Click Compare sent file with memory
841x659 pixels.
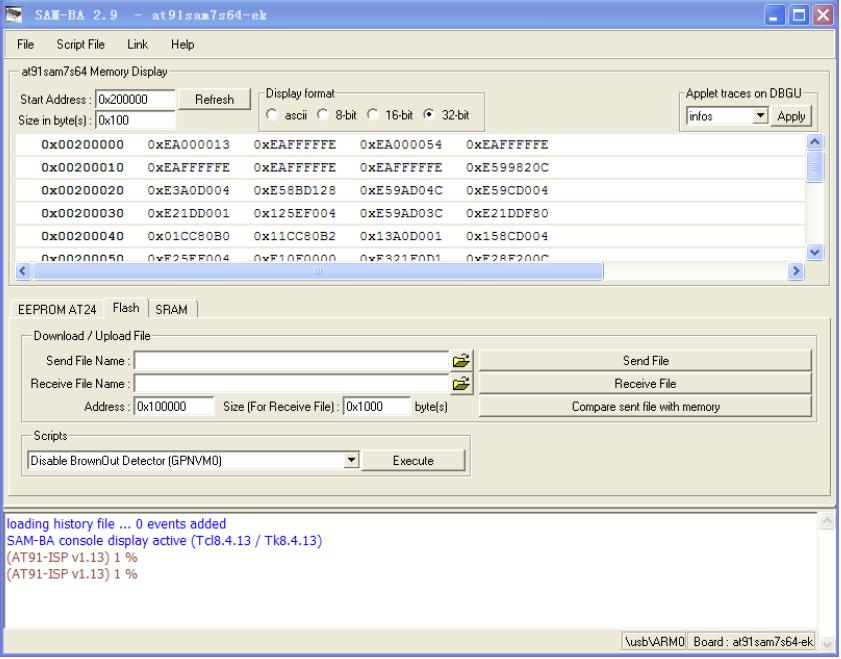click(x=645, y=407)
